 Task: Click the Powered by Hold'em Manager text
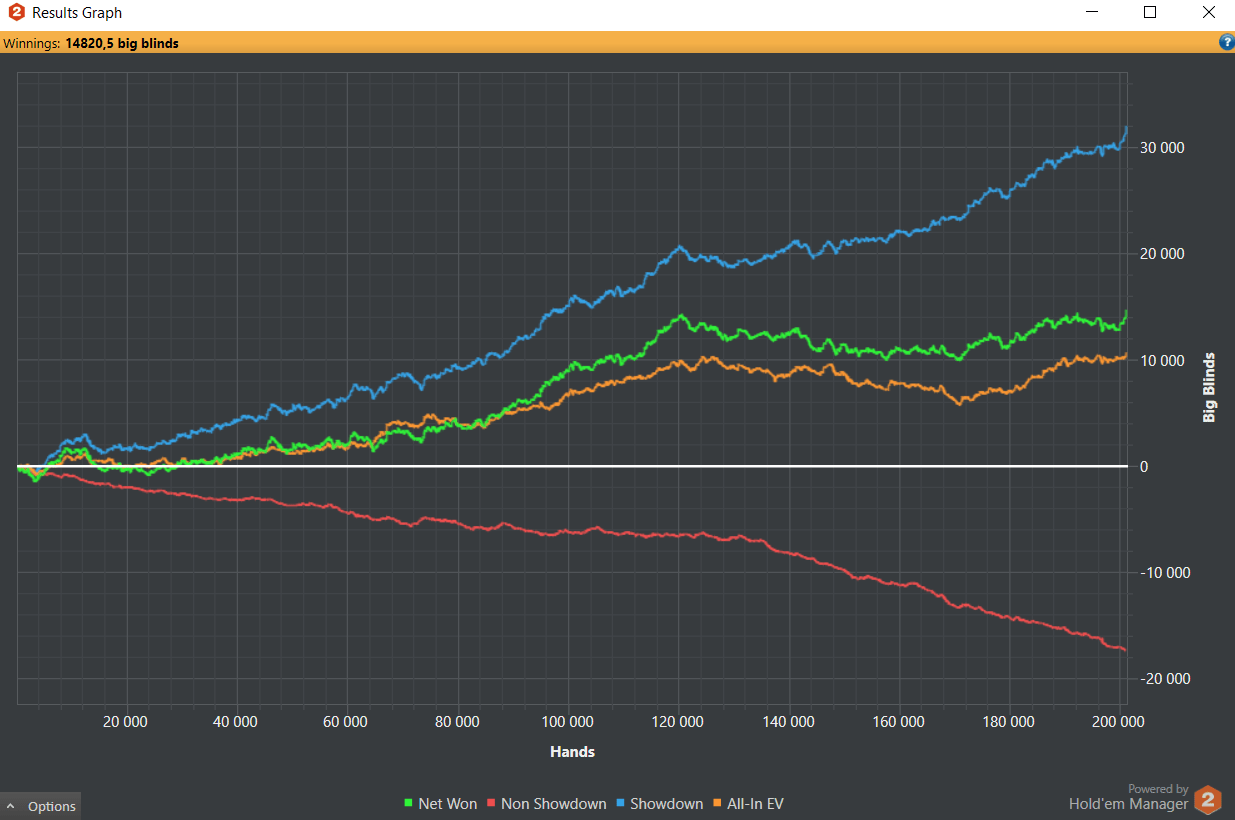[x=1128, y=797]
